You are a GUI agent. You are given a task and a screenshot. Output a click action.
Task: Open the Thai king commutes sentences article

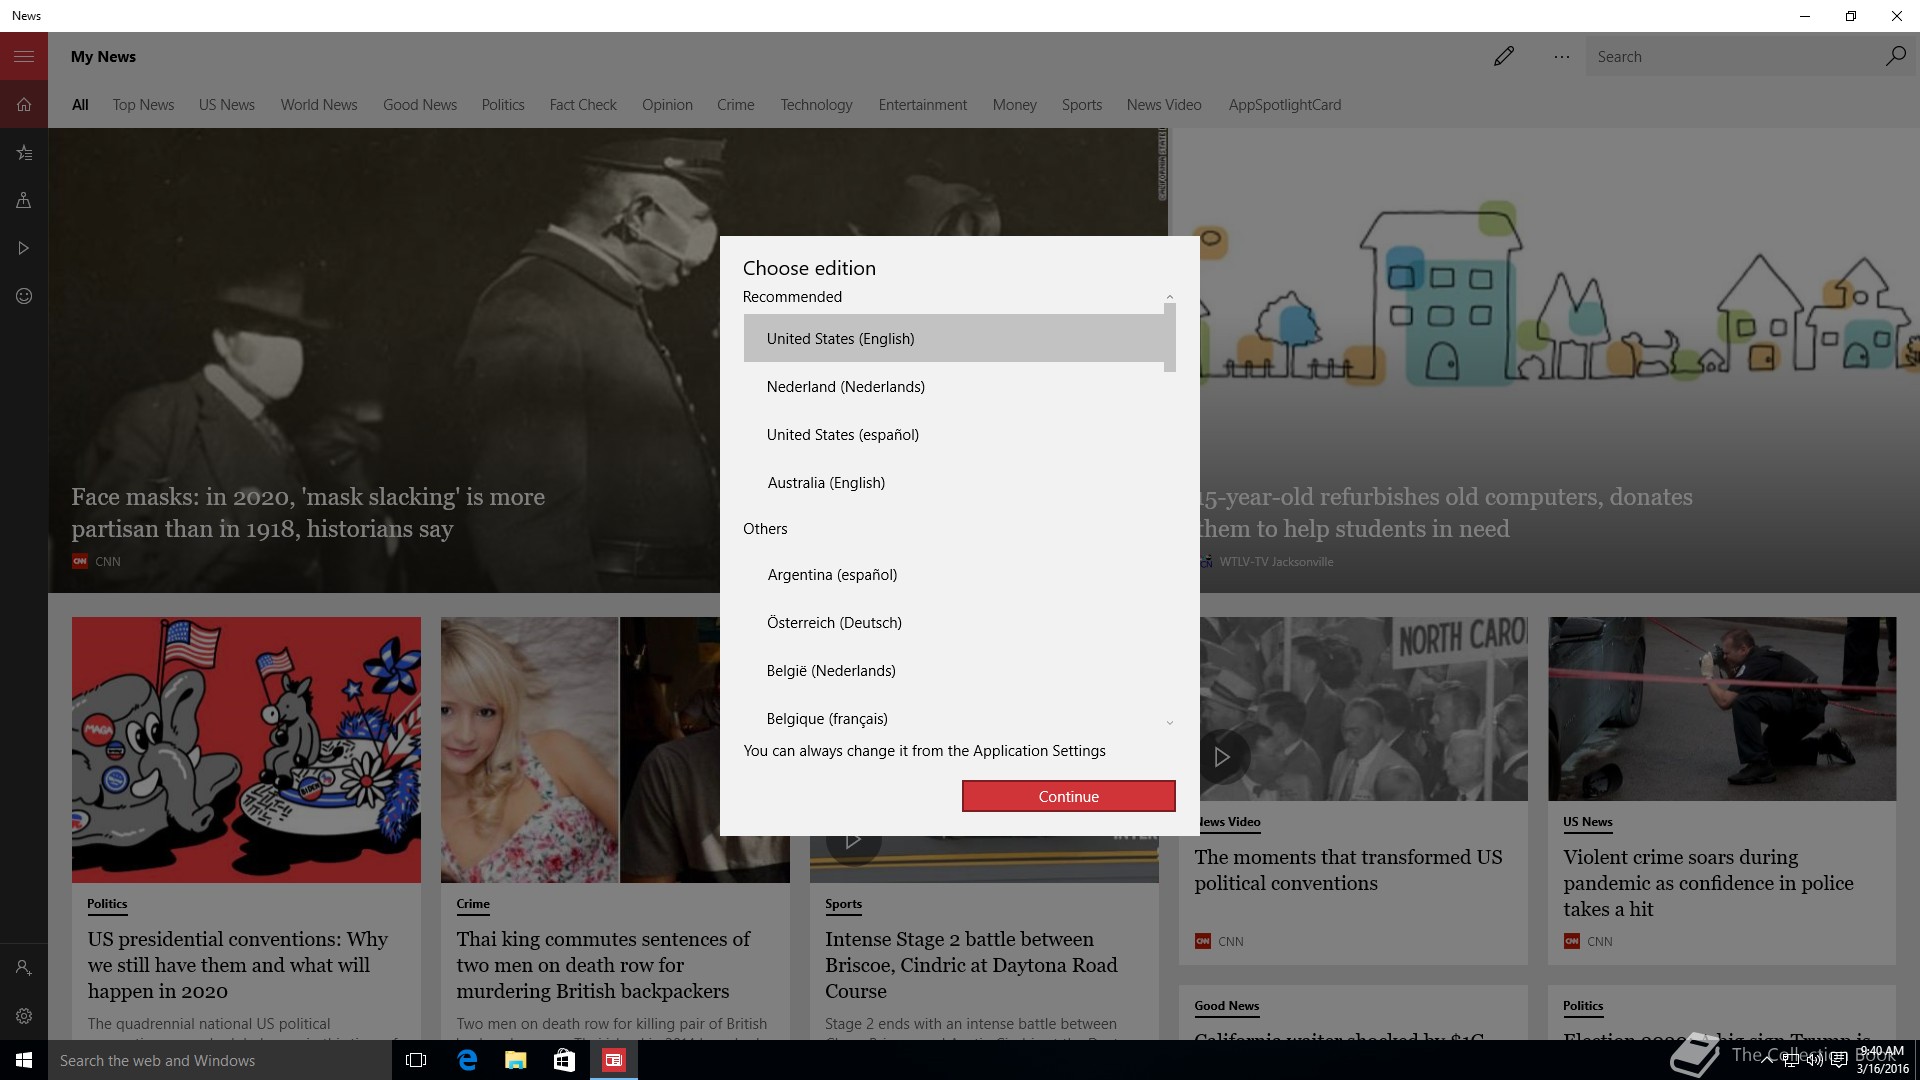coord(603,965)
